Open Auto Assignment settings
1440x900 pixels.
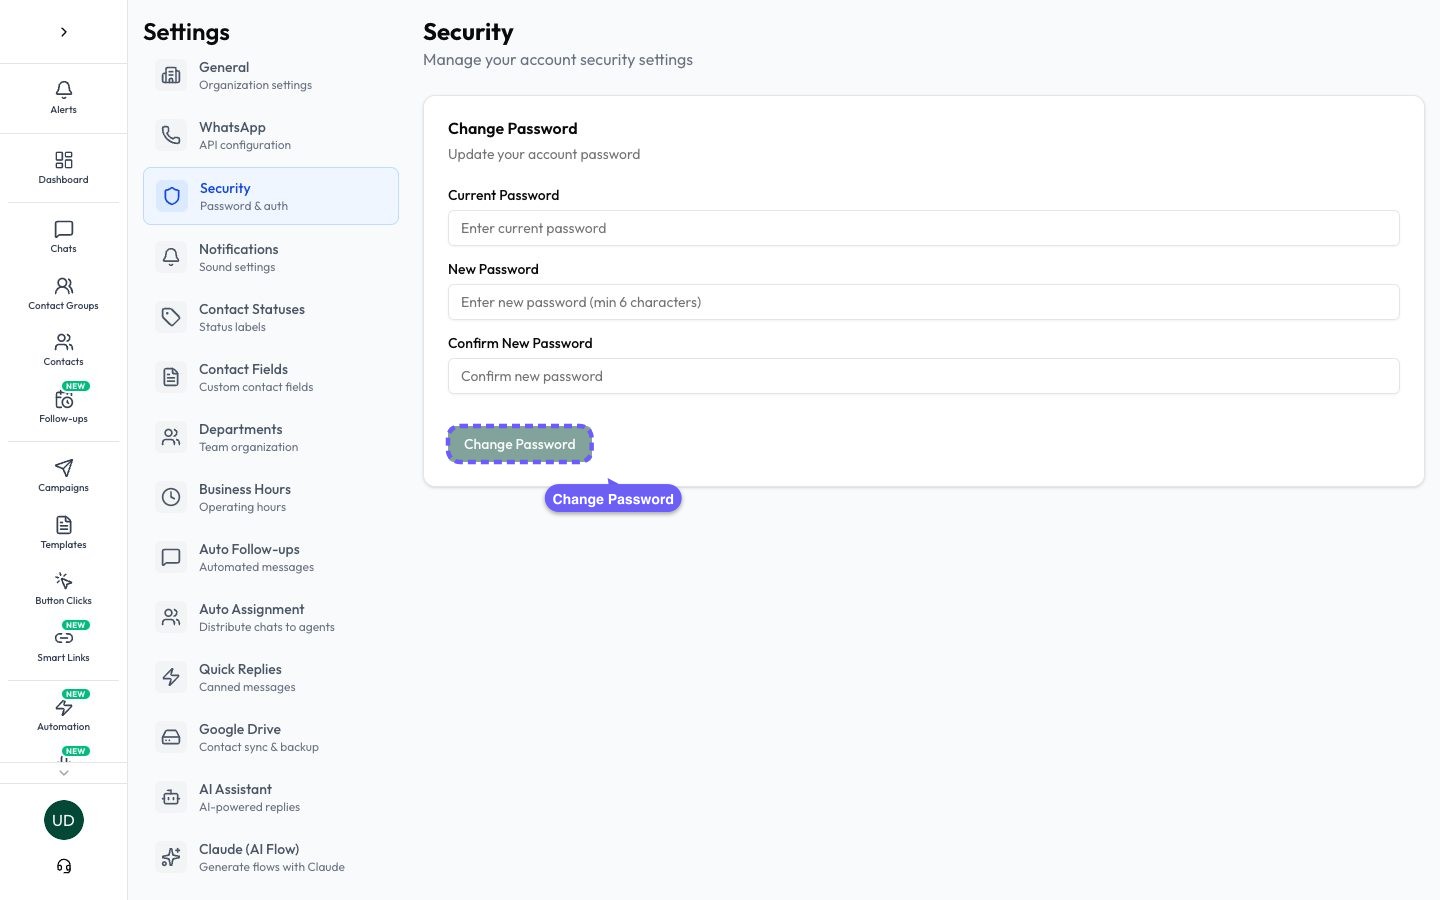pyautogui.click(x=271, y=618)
